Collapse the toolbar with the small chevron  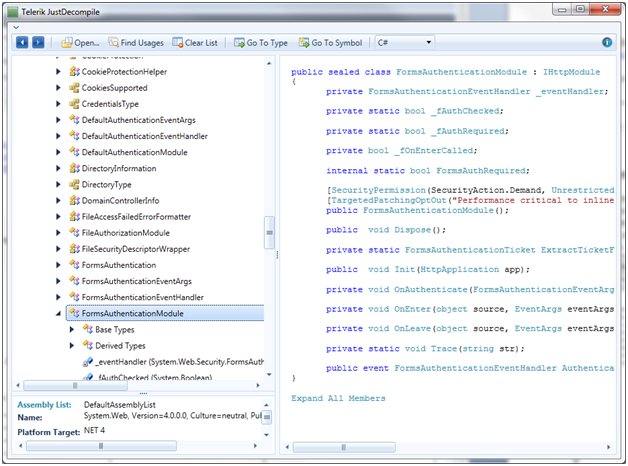tap(16, 28)
